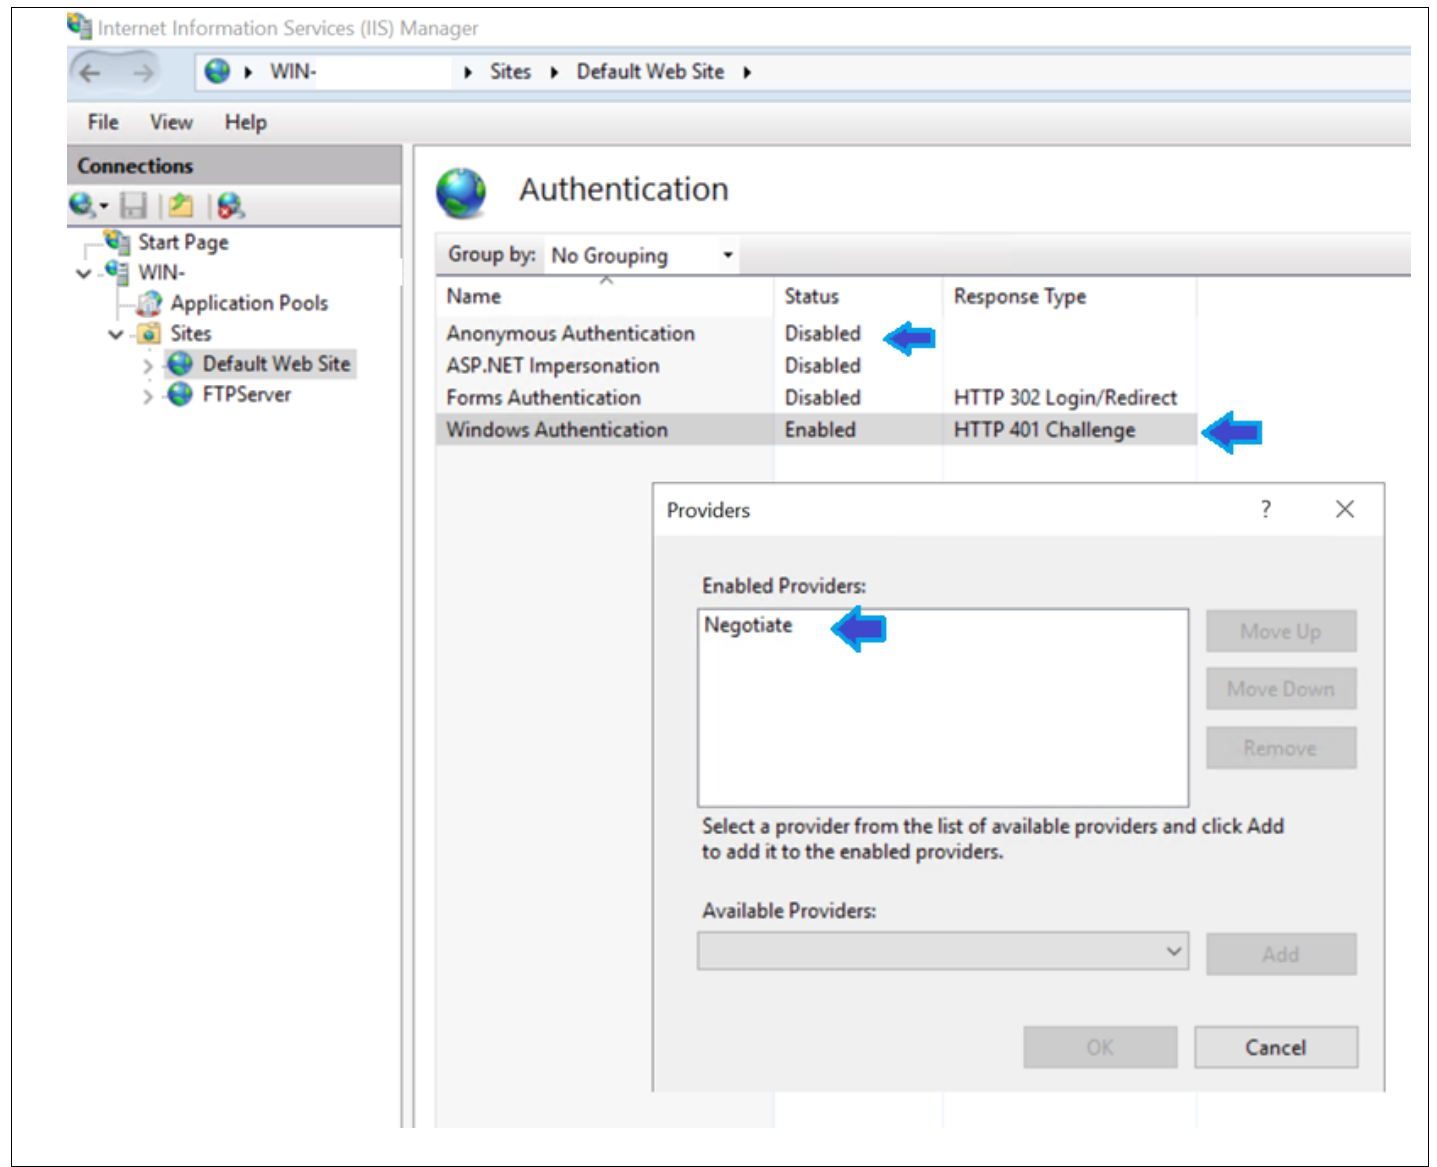The width and height of the screenshot is (1437, 1167).
Task: Click the question mark help button in Providers
Action: pyautogui.click(x=1266, y=510)
